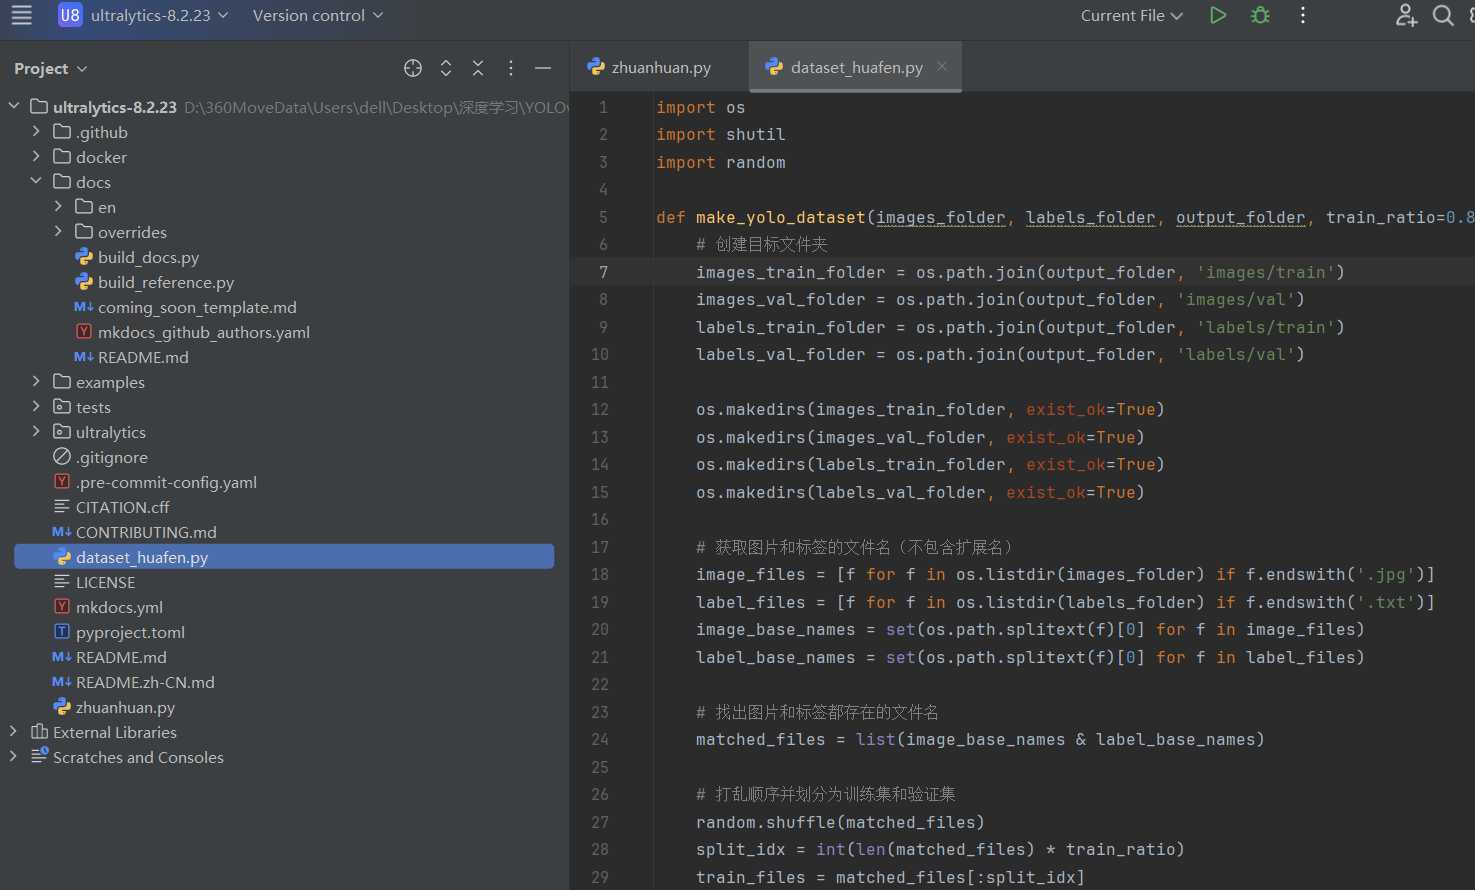The height and width of the screenshot is (890, 1475).
Task: Click the Scratches and Consoles icon
Action: click(40, 756)
